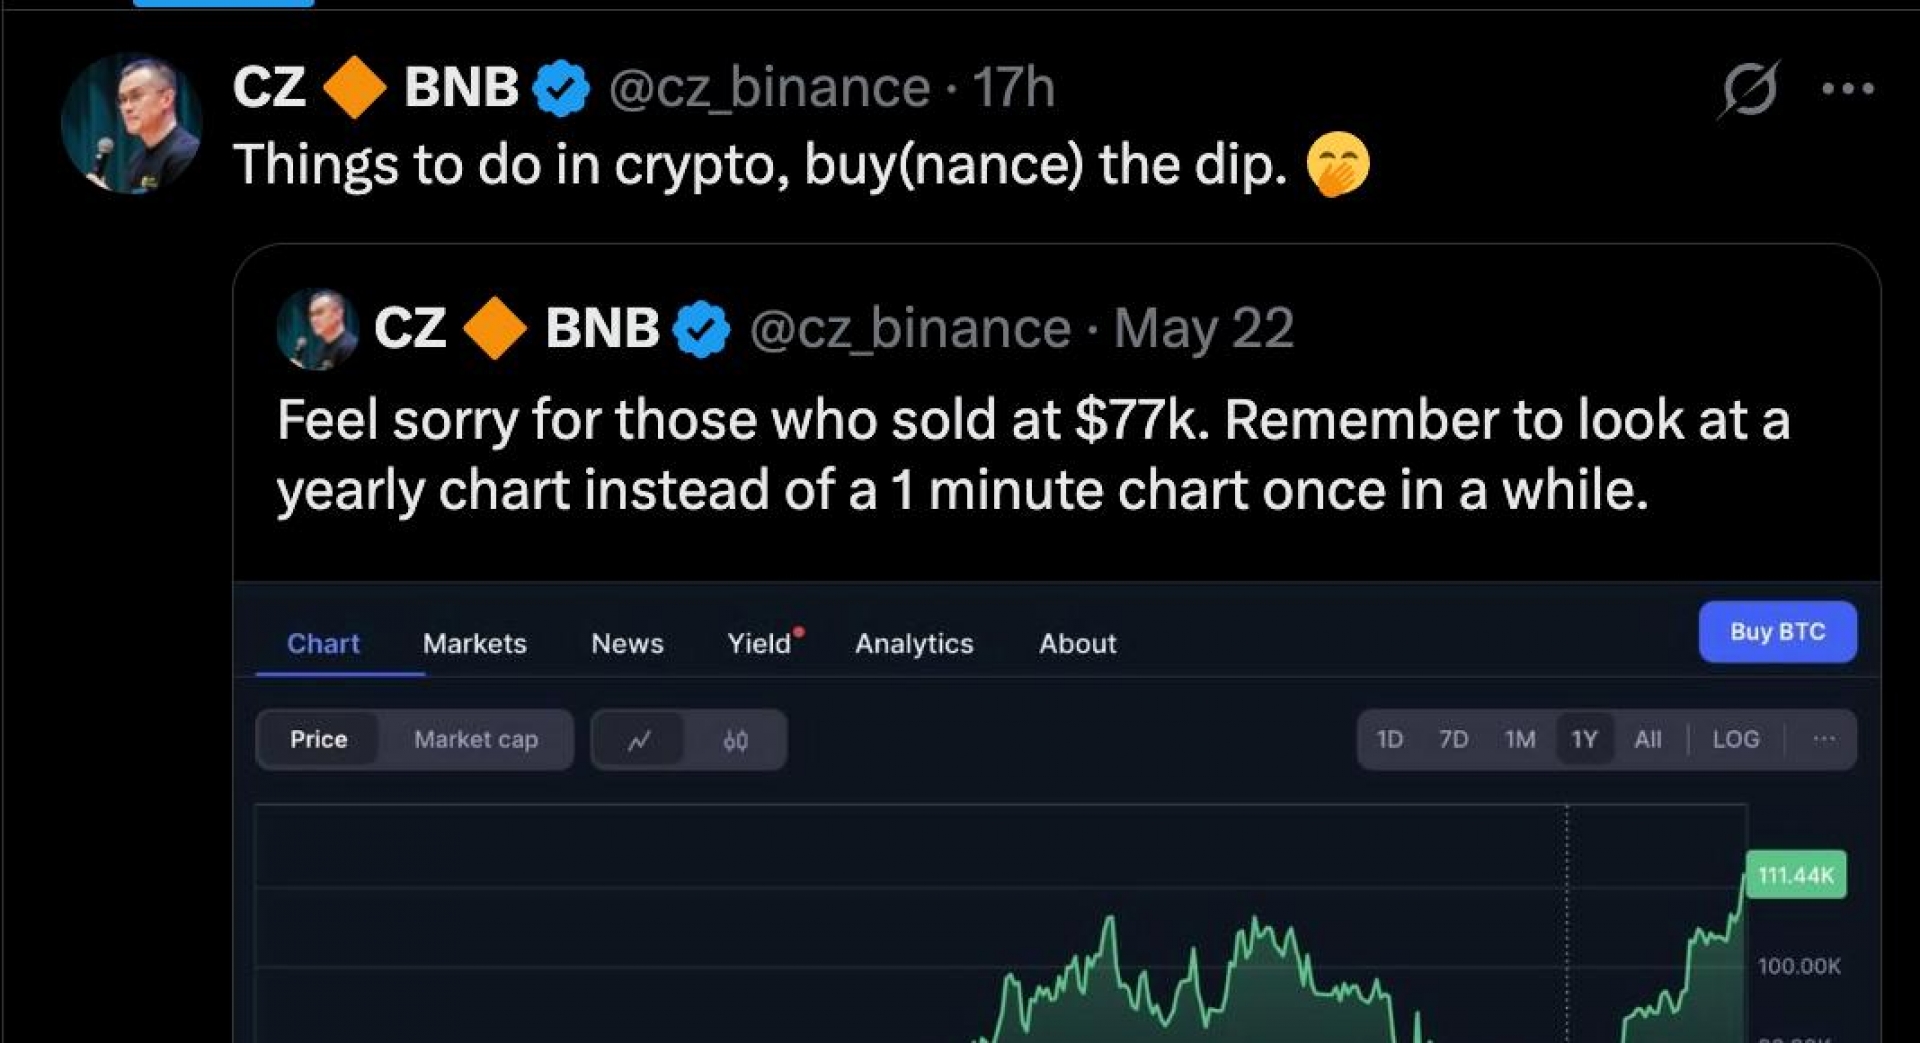Toggle chart to Price view

tap(318, 740)
